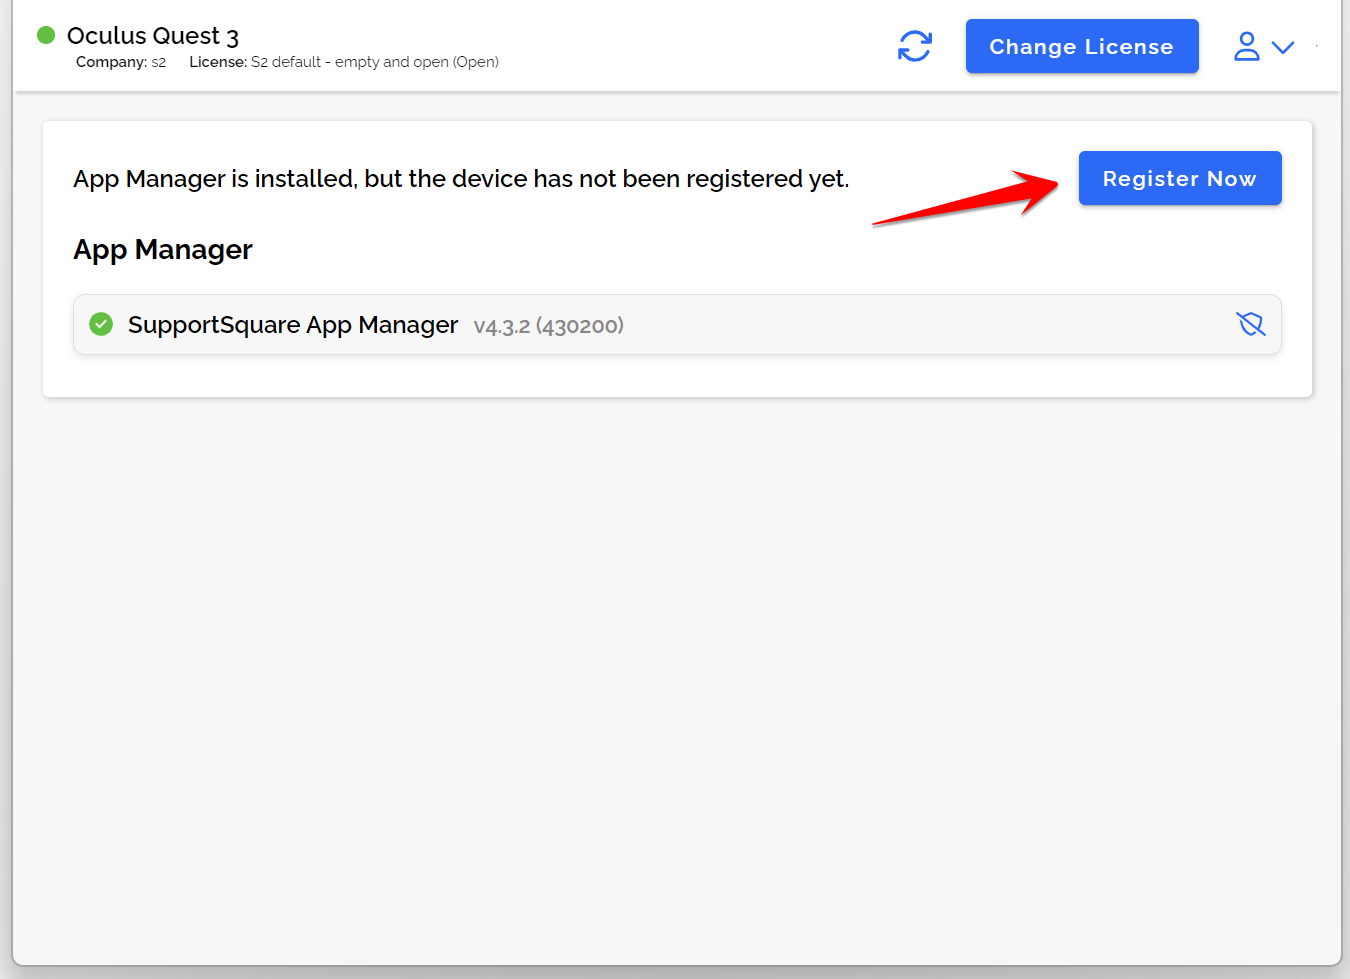This screenshot has height=979, width=1350.
Task: Click the Company: s2 label
Action: click(x=121, y=62)
